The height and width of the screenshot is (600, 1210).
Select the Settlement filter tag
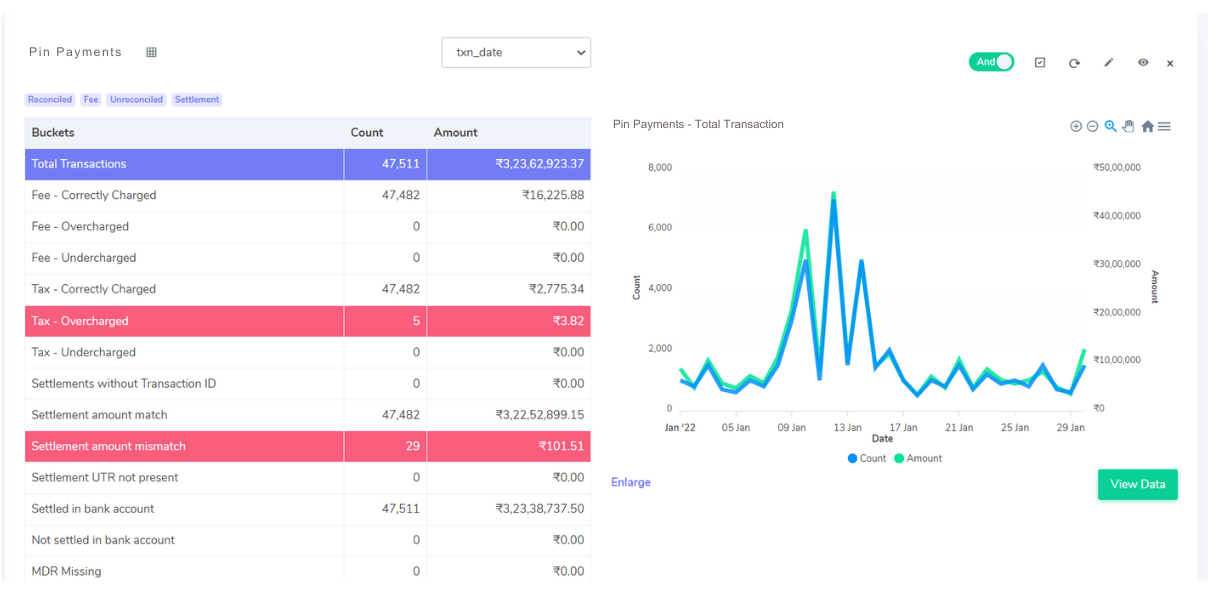pos(197,99)
